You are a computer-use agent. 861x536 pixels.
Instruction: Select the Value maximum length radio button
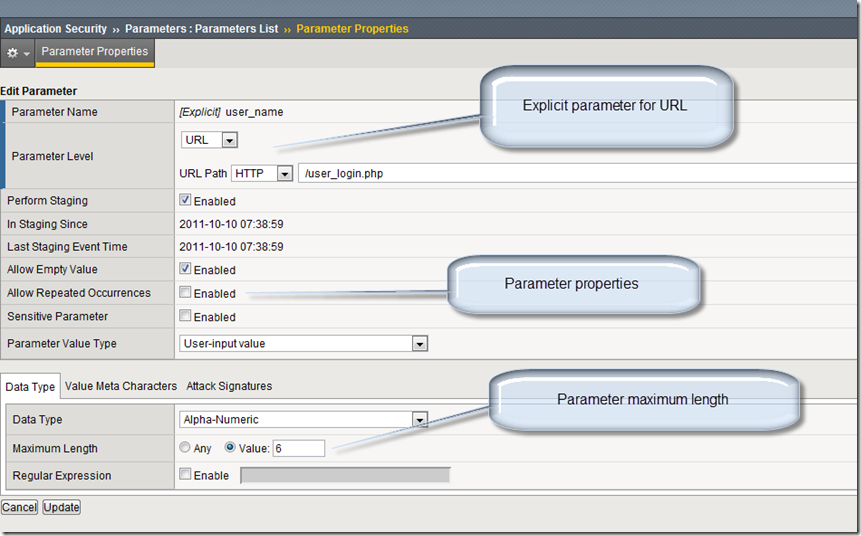230,448
